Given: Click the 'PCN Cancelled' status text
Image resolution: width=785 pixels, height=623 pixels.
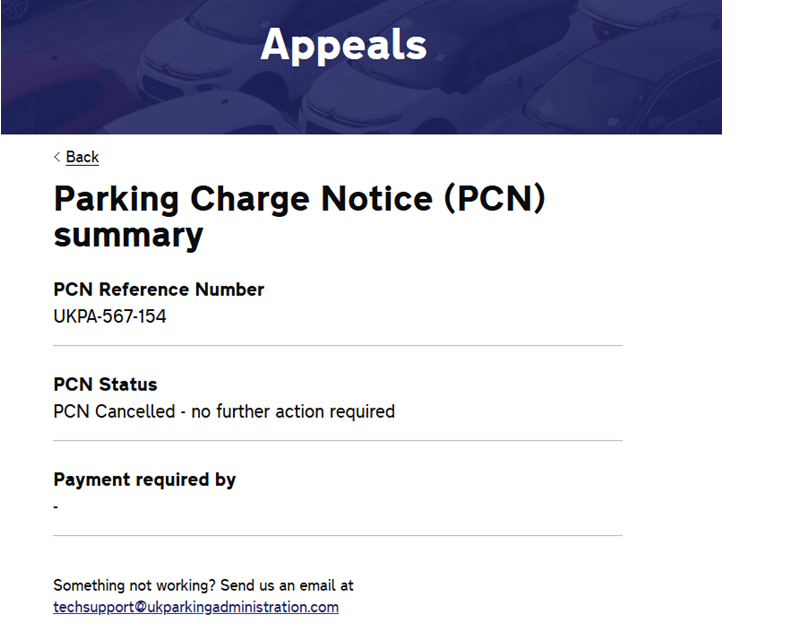Looking at the screenshot, I should (114, 411).
